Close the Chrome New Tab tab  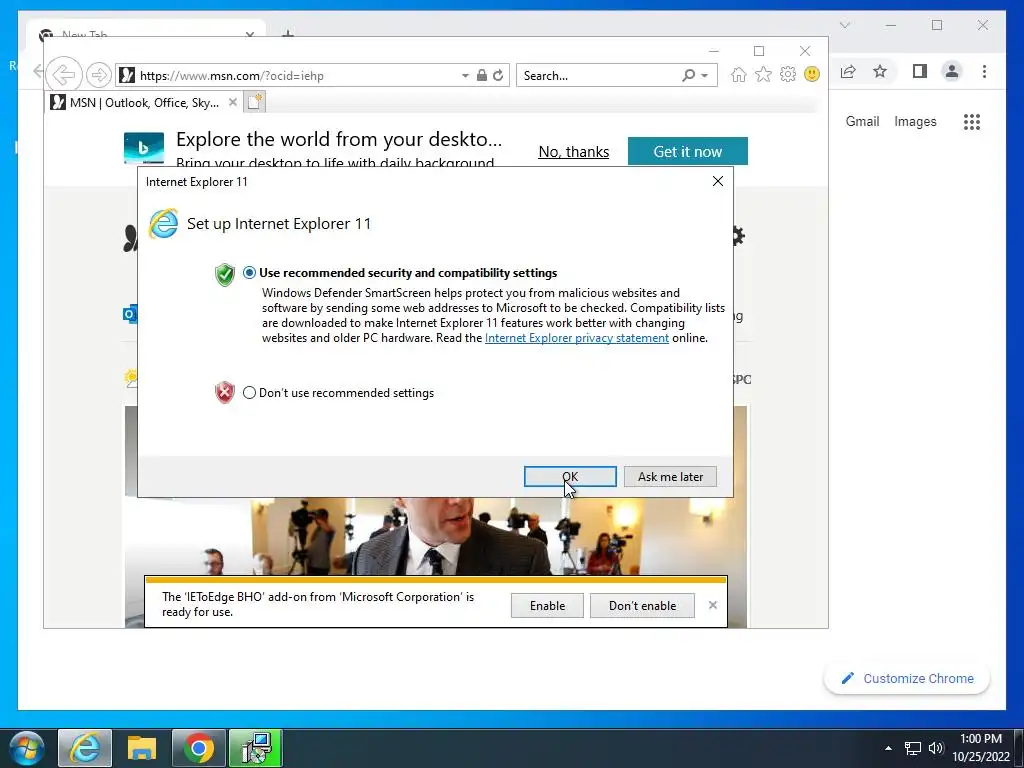point(249,33)
